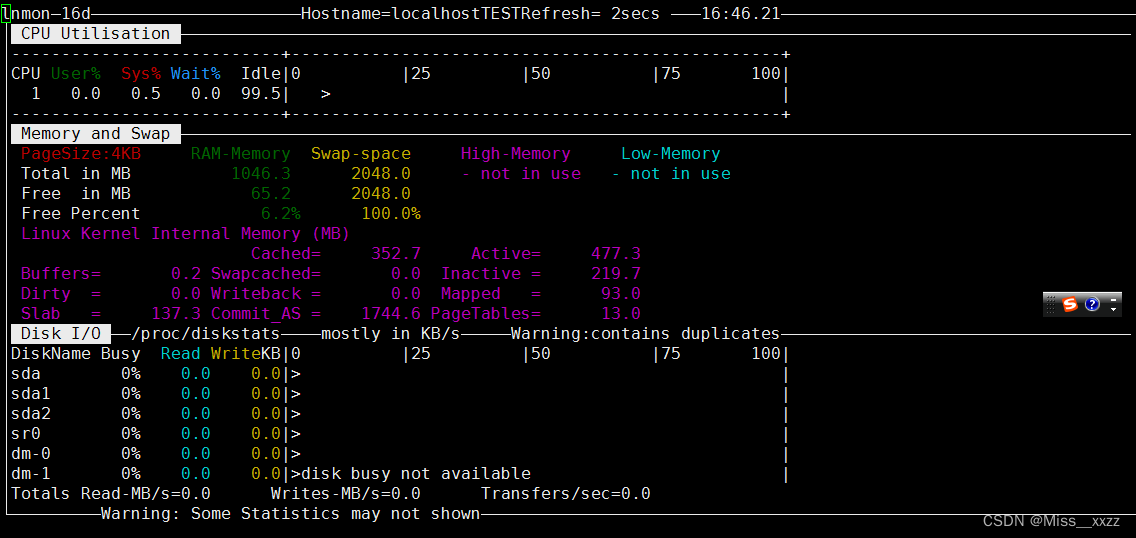Open the blue question mark help icon
This screenshot has height=538, width=1136.
pyautogui.click(x=1092, y=305)
